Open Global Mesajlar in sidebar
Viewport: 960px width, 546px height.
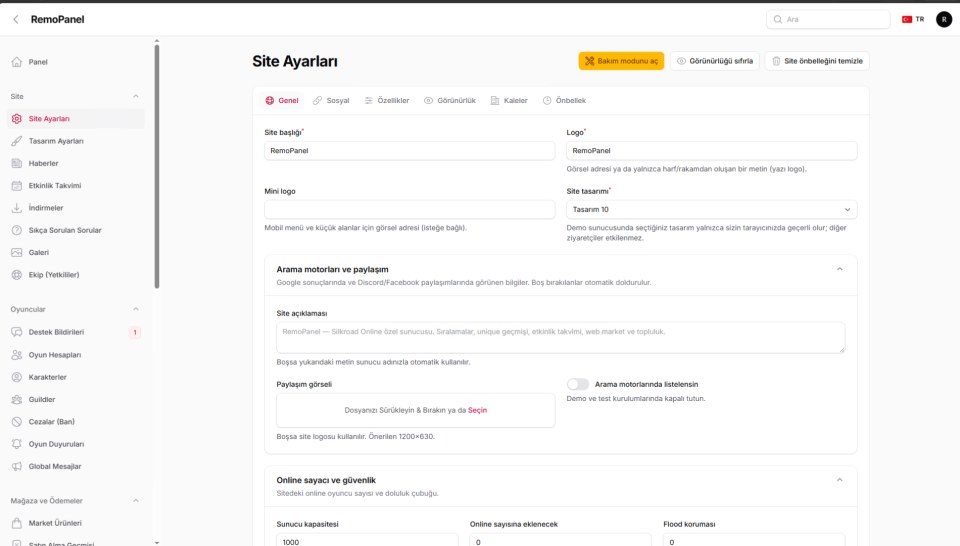pyautogui.click(x=76, y=466)
